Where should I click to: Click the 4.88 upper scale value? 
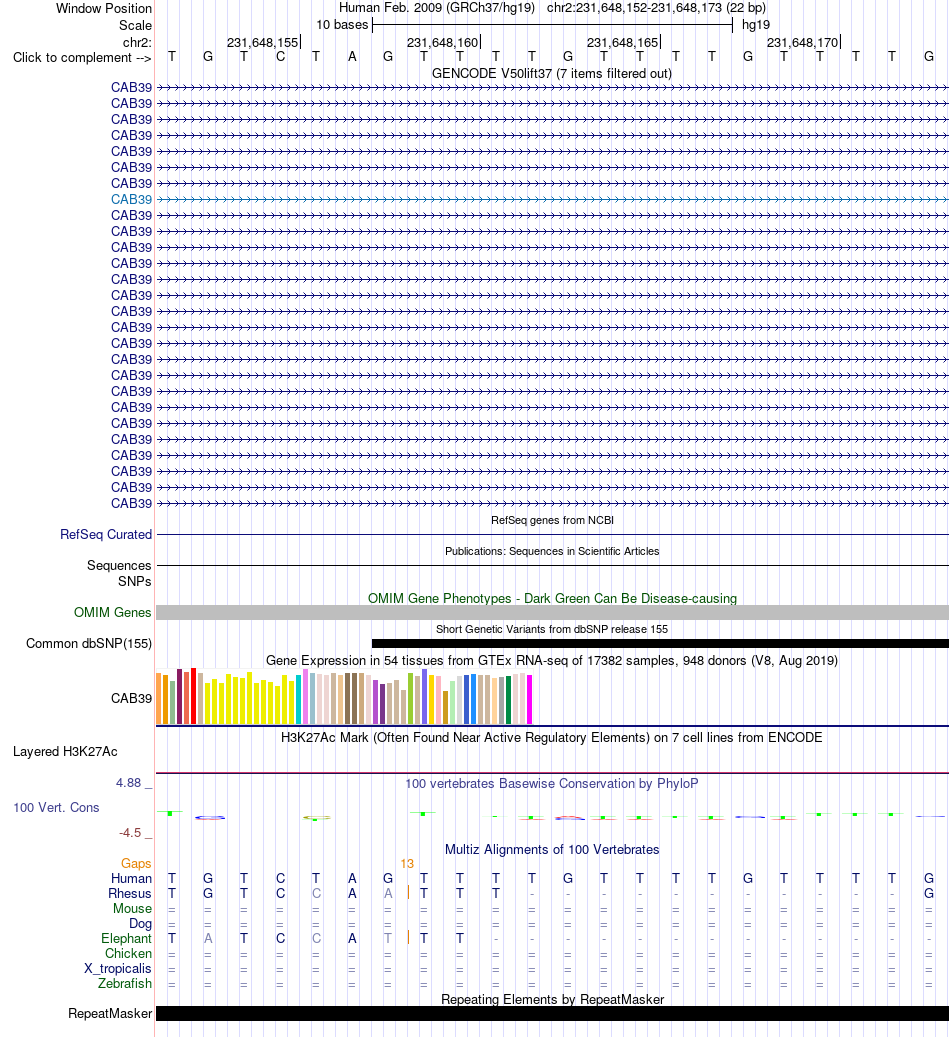point(128,783)
